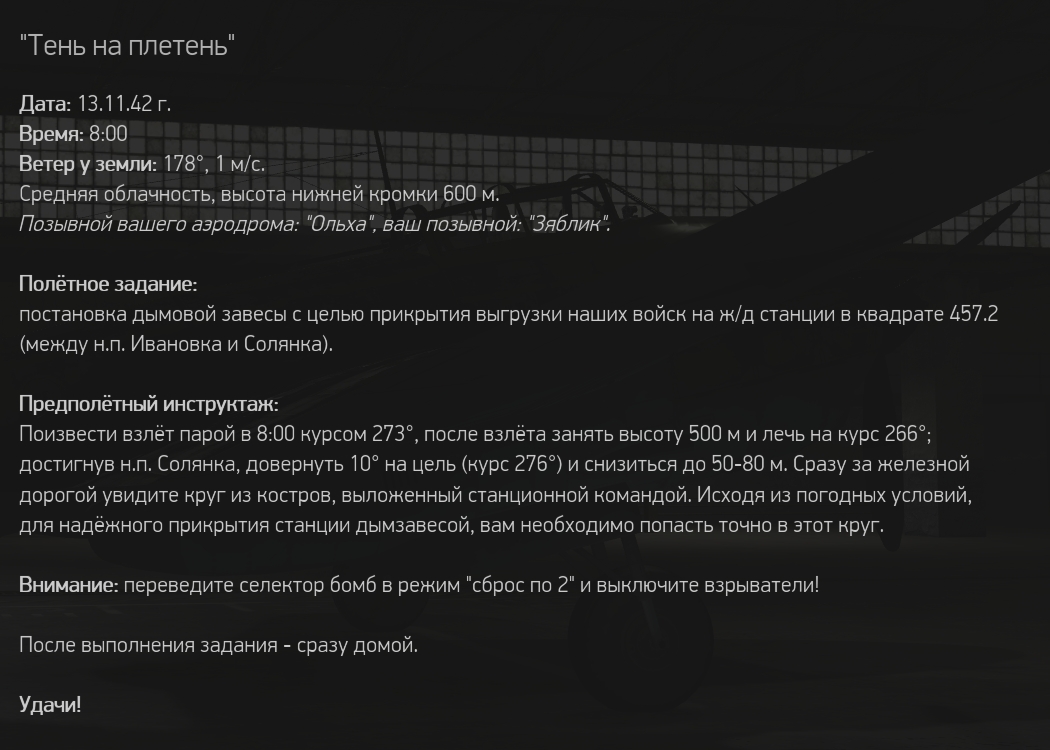This screenshot has width=1050, height=750.
Task: Click the cloud base line mentioning 600 м
Action: pyautogui.click(x=259, y=194)
